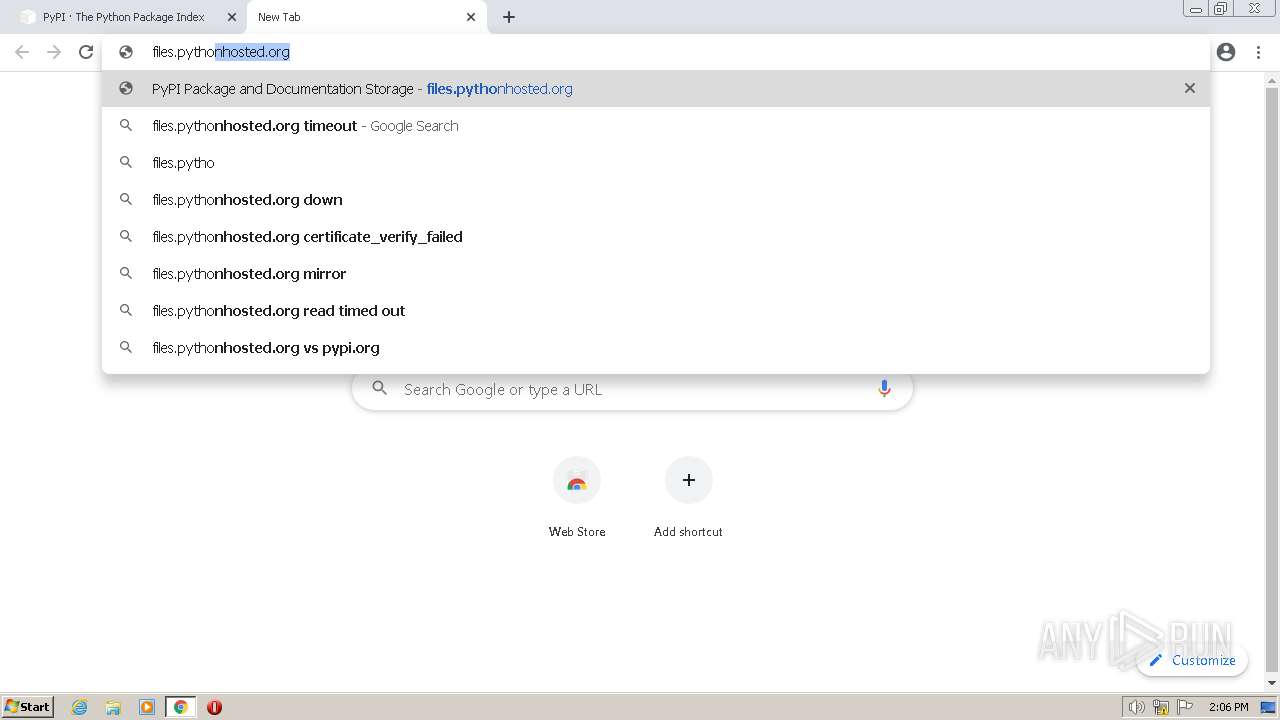Click the Customize button
This screenshot has width=1280, height=720.
click(1192, 660)
